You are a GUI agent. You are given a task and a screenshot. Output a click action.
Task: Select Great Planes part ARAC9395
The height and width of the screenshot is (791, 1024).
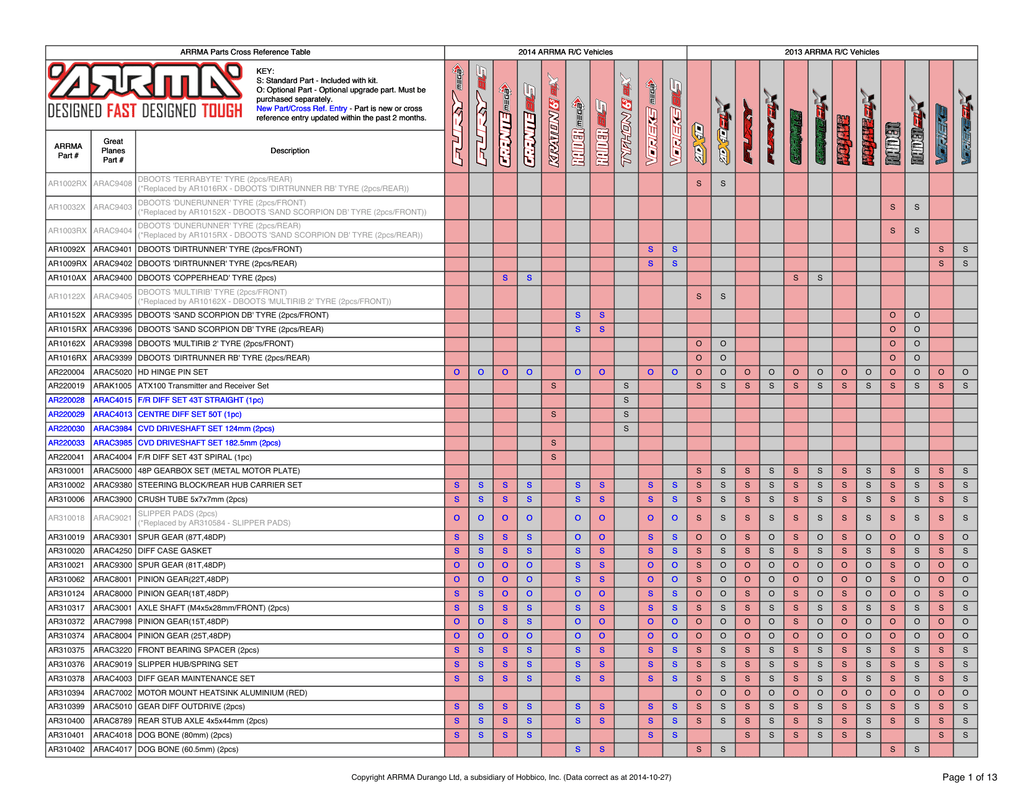(x=112, y=315)
